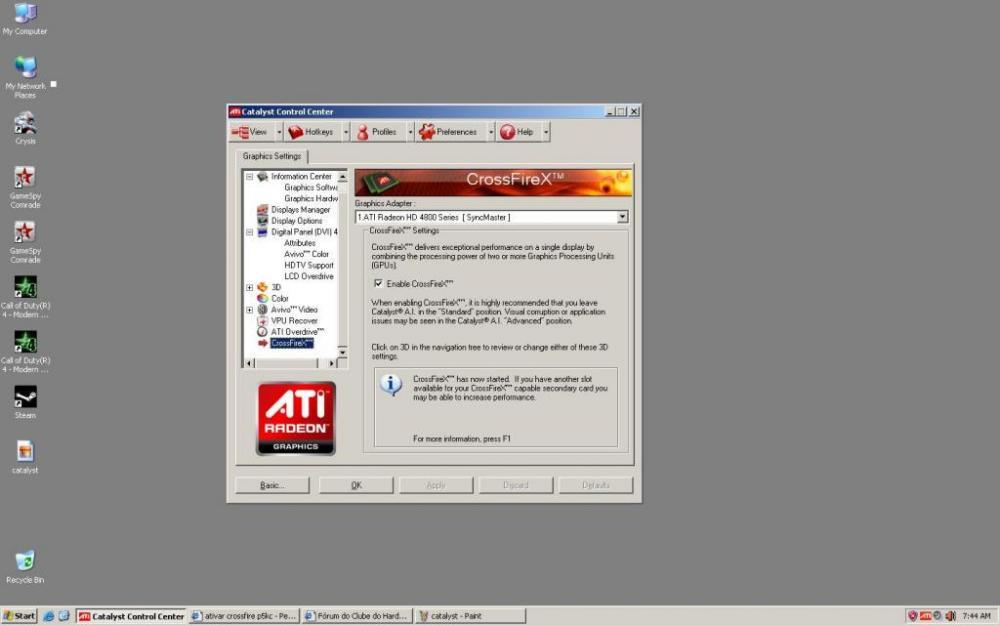
Task: Click the Defaults button
Action: click(x=596, y=485)
